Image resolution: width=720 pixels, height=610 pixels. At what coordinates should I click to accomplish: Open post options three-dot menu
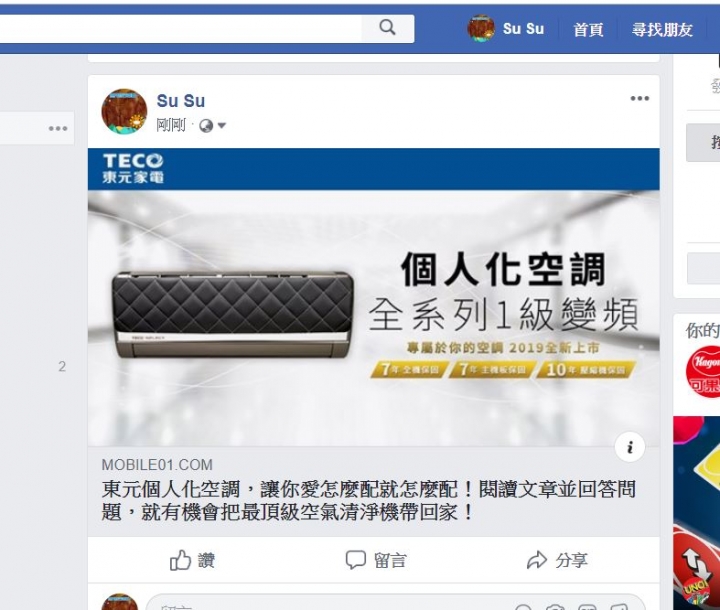[640, 98]
